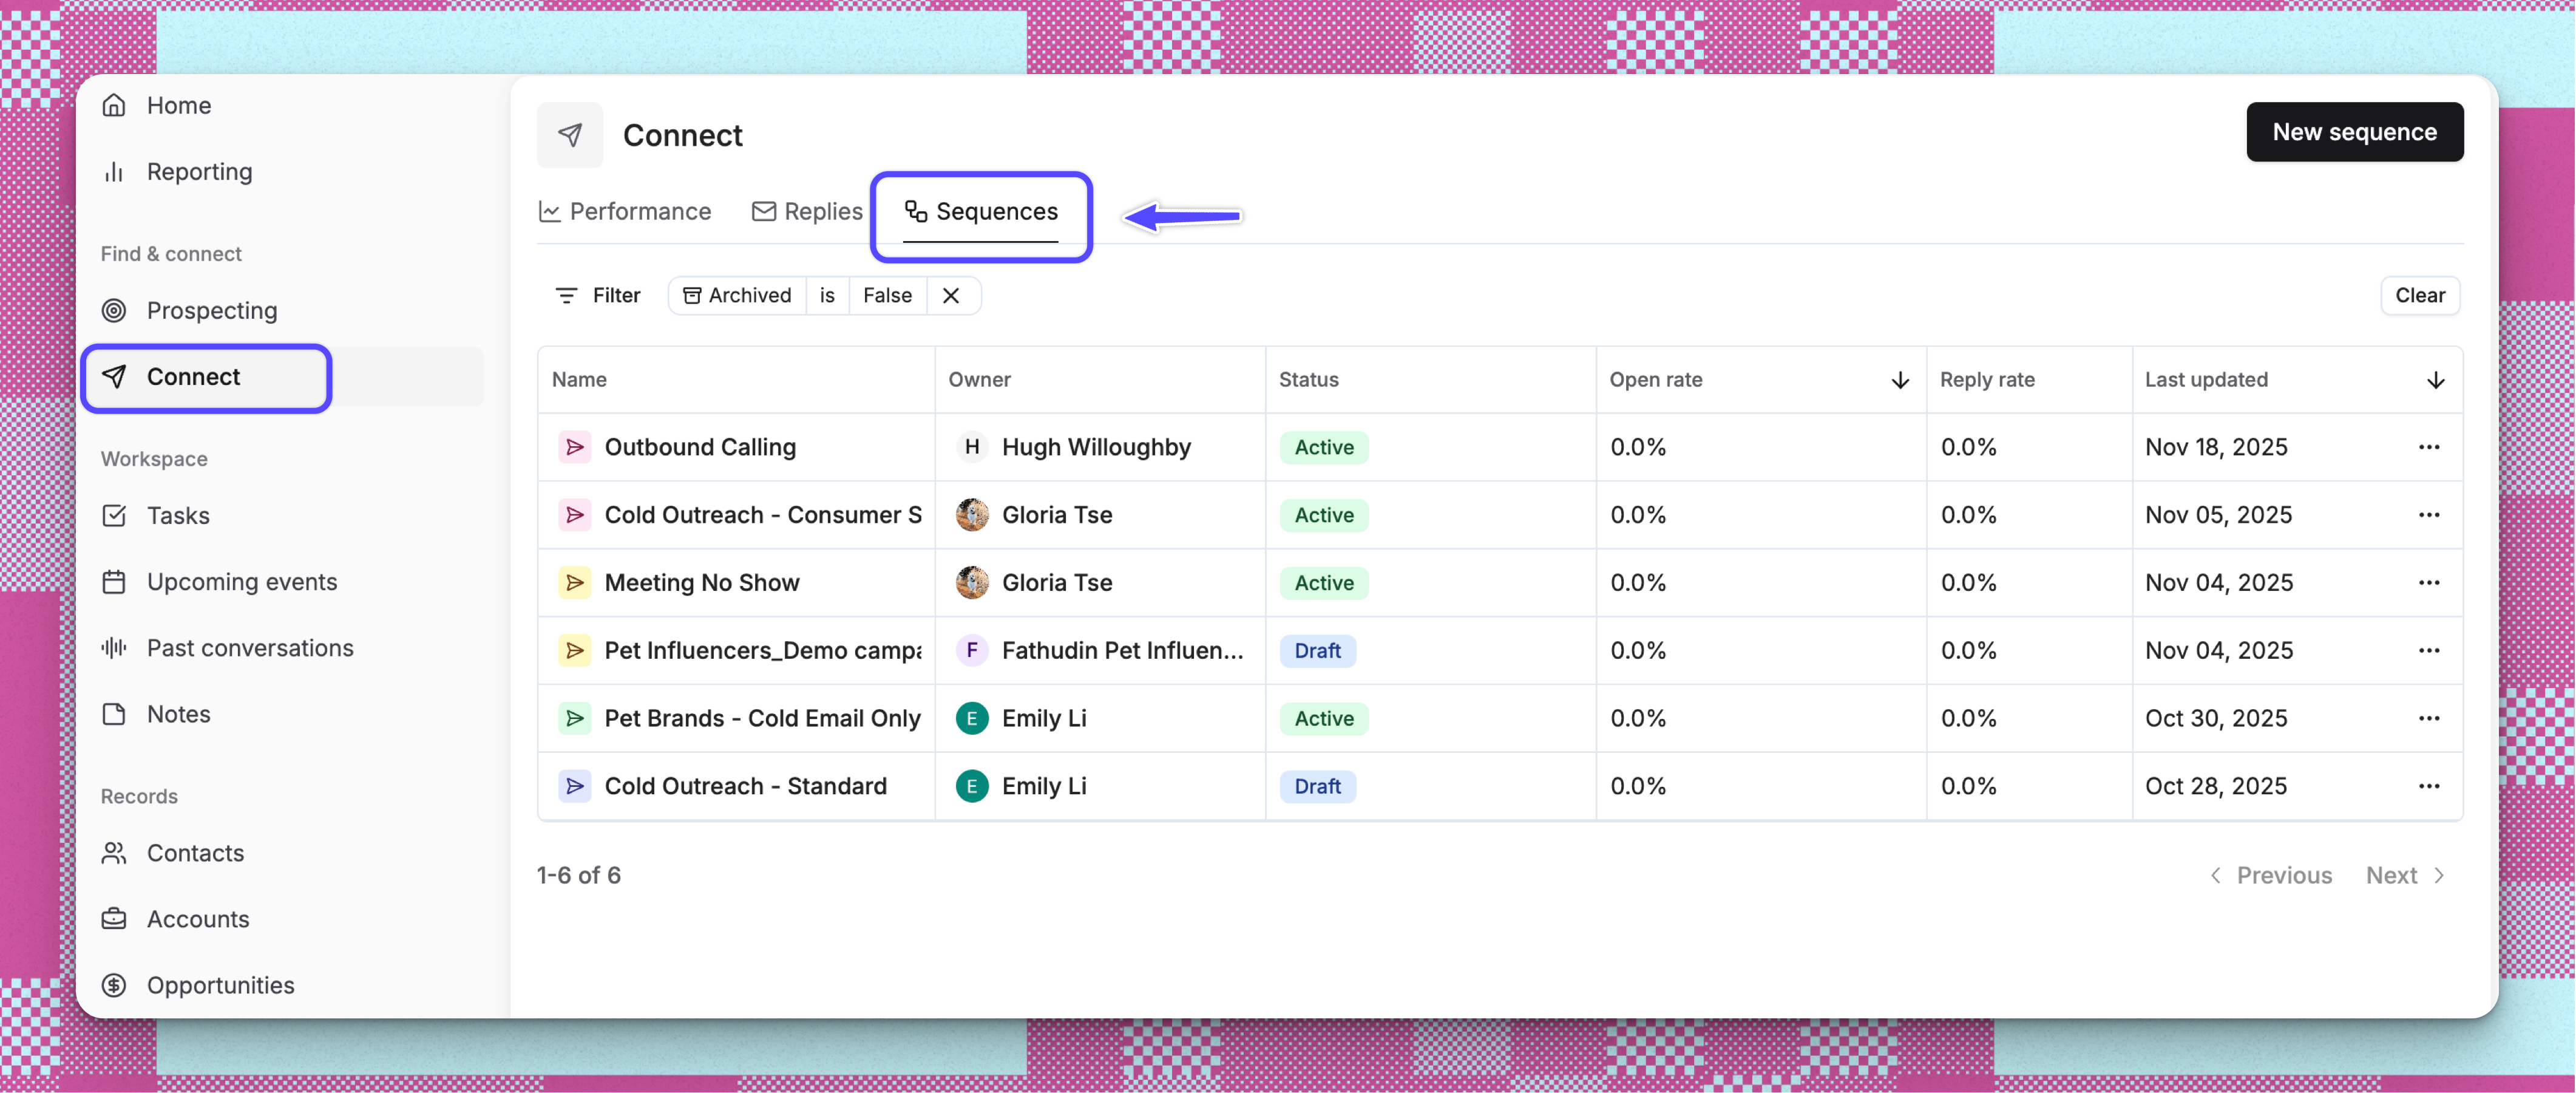Viewport: 2576px width, 1093px height.
Task: Sort by Last updated arrow
Action: pyautogui.click(x=2435, y=380)
